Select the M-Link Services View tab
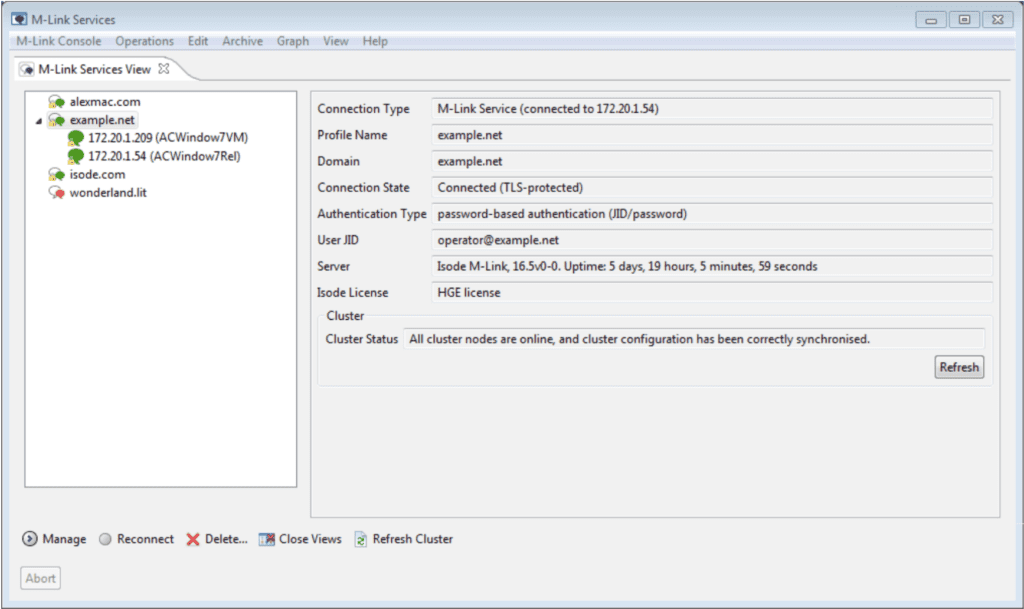This screenshot has width=1024, height=609. tap(97, 69)
